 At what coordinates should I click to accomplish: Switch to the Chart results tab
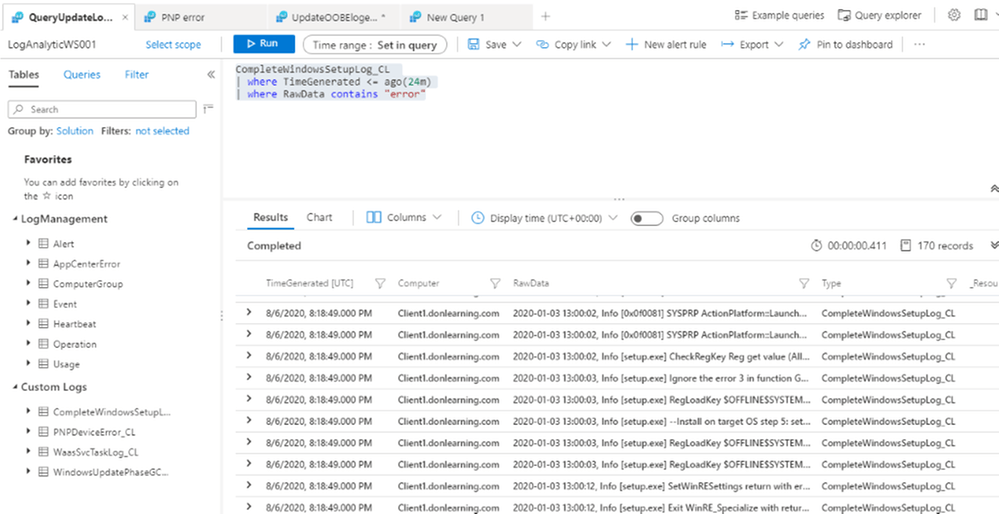319,217
